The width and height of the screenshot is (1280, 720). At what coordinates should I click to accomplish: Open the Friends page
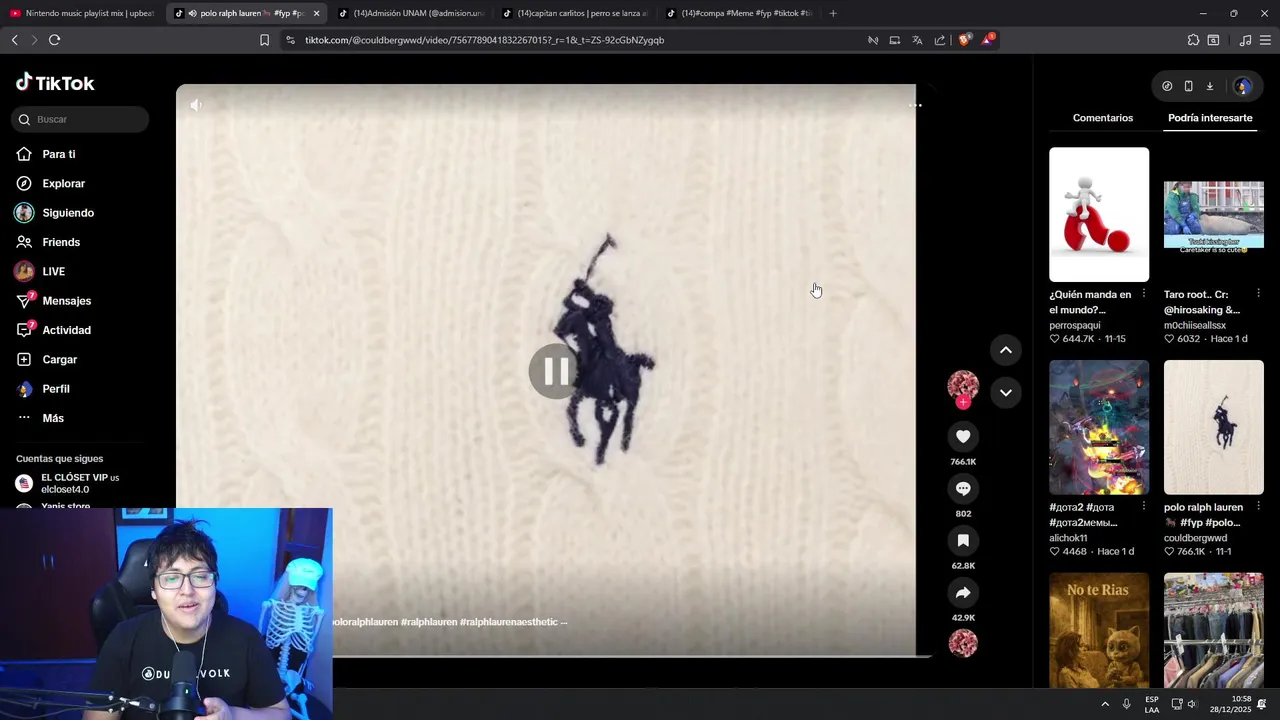tap(60, 242)
